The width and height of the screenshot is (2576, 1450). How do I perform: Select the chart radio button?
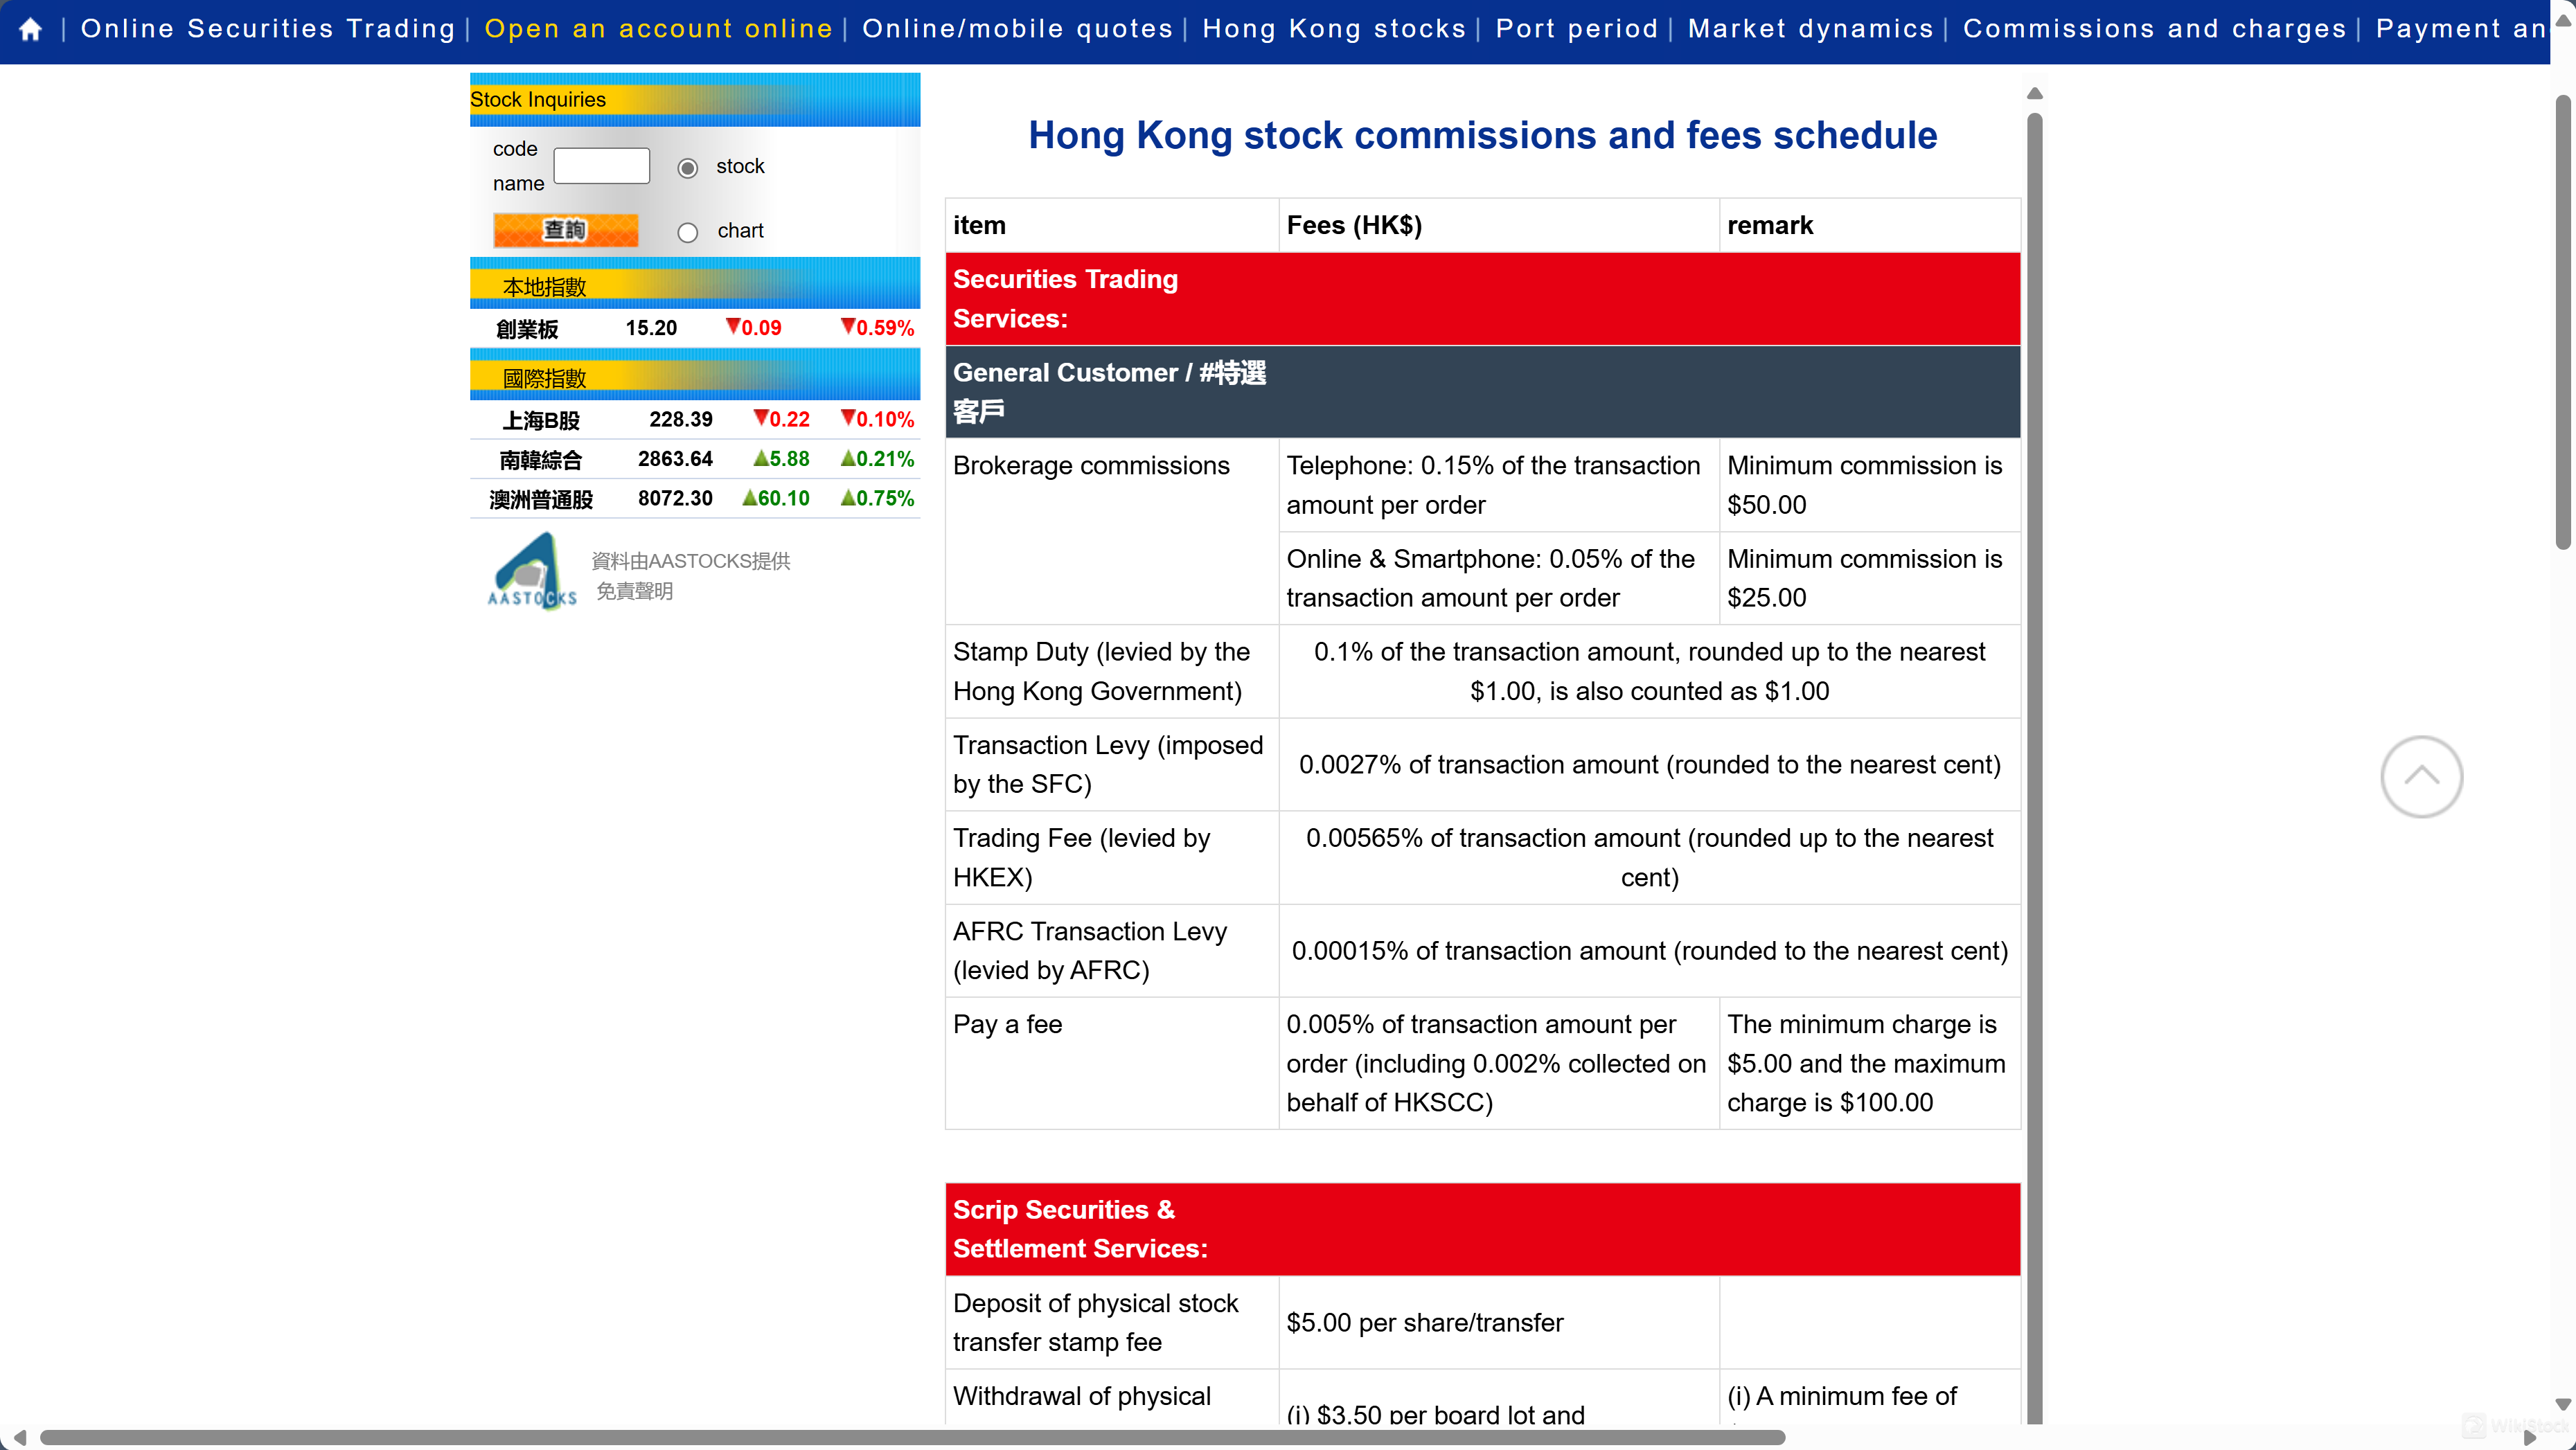click(x=687, y=232)
